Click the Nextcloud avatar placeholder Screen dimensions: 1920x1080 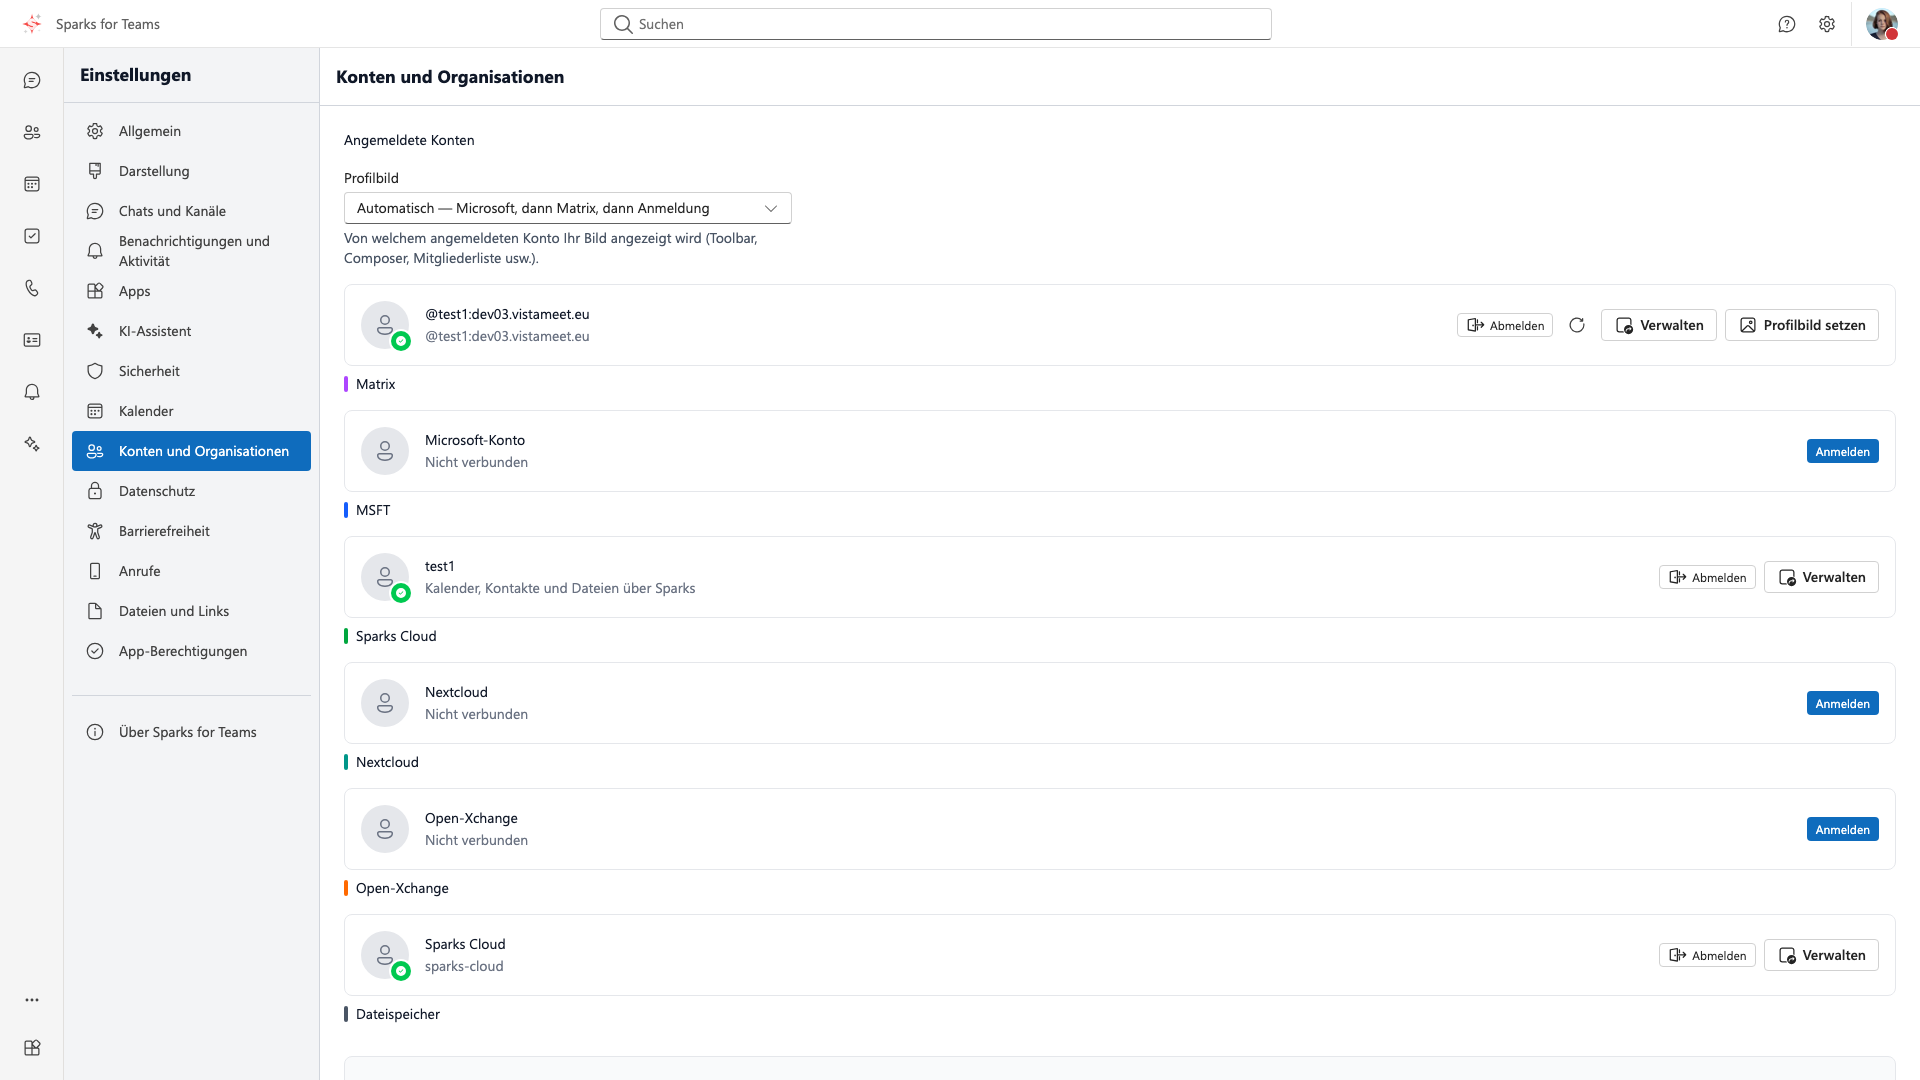pos(385,703)
